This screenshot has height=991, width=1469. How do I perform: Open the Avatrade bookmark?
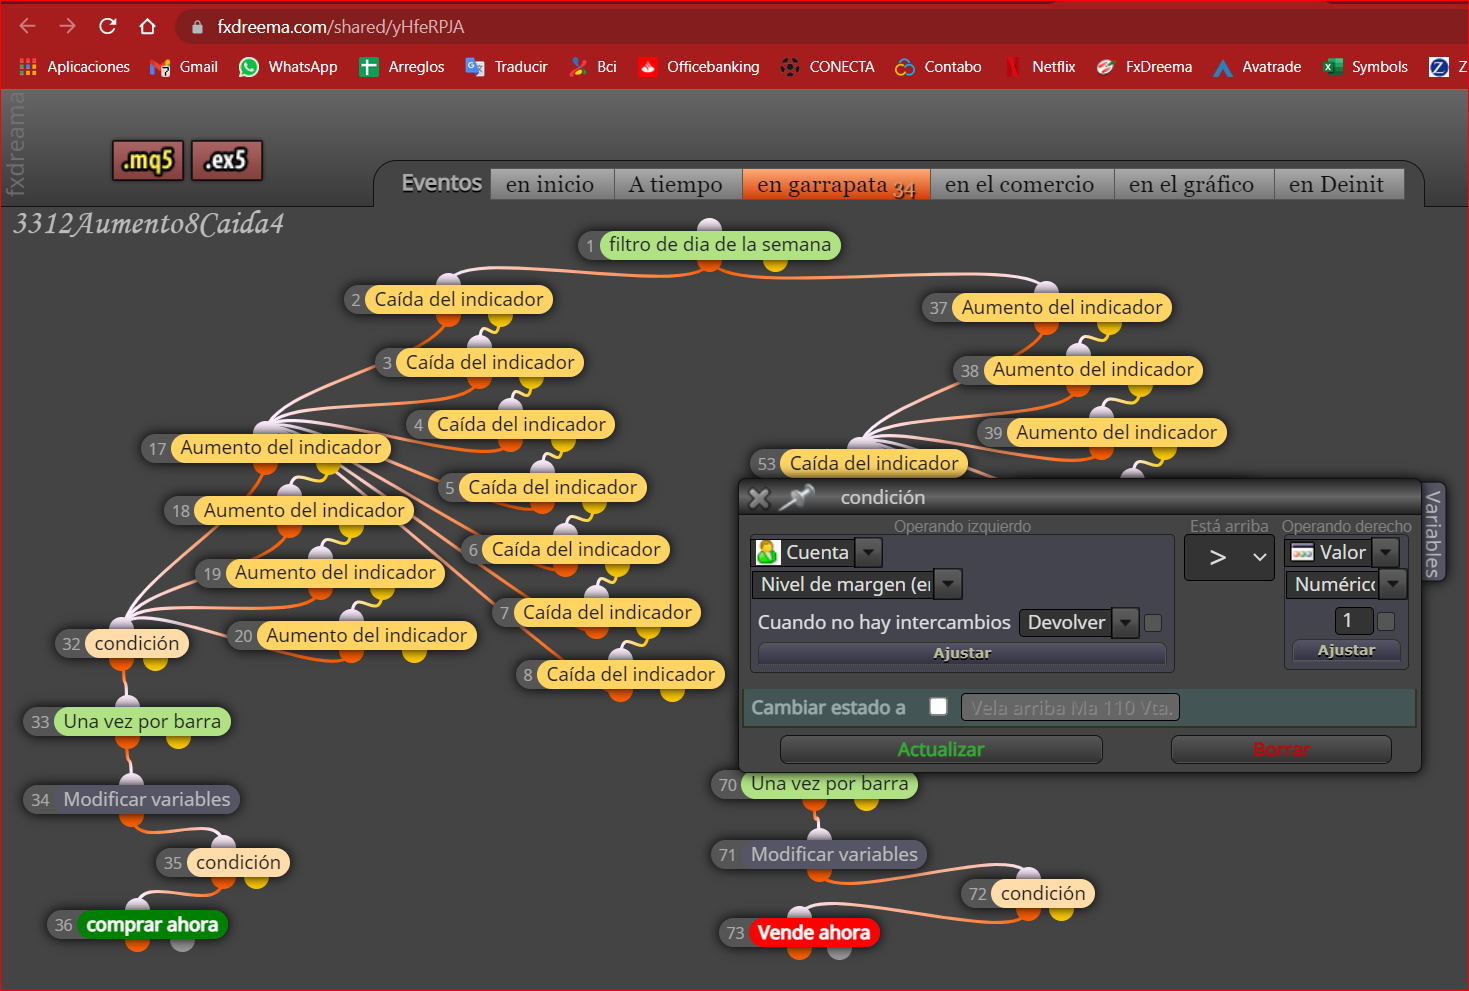coord(1257,67)
